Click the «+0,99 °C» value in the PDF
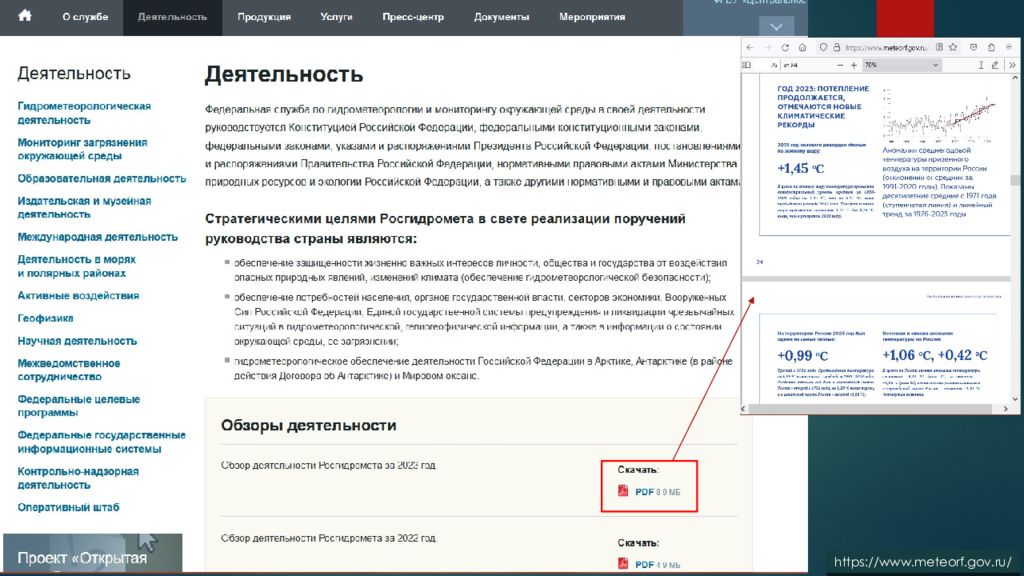 (803, 356)
